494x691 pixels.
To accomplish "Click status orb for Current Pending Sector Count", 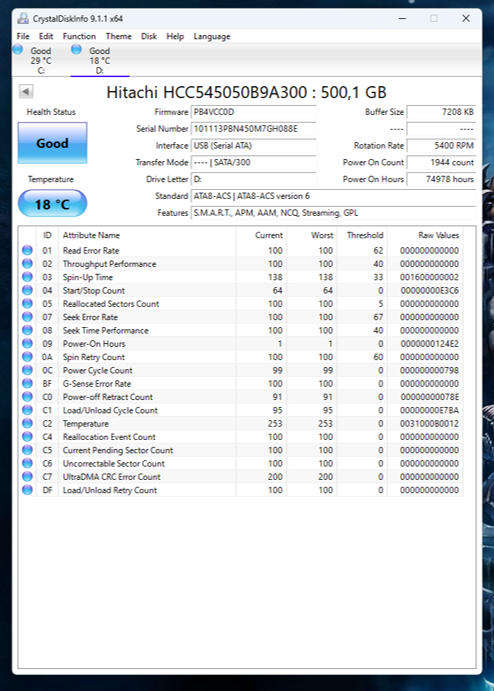I will click(27, 450).
